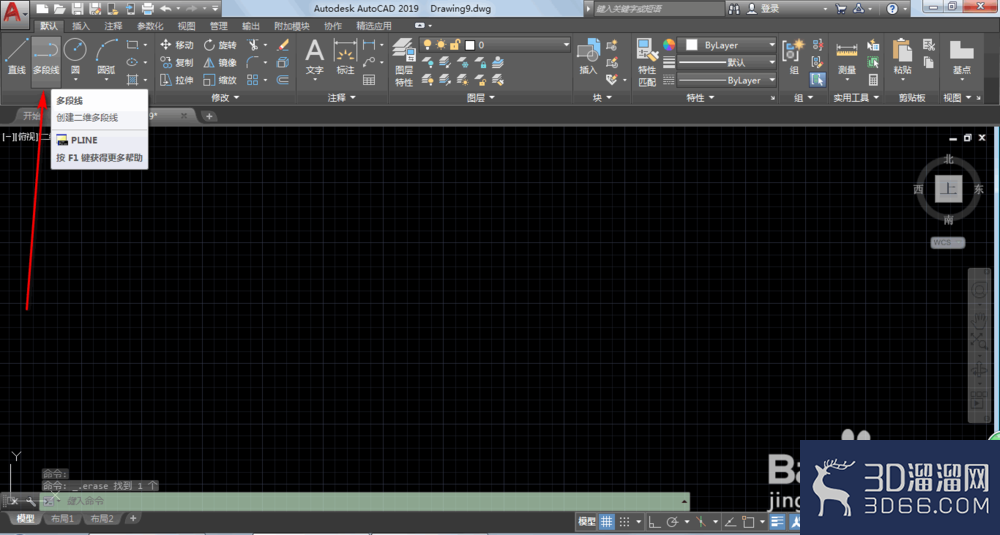The image size is (1000, 535).
Task: Switch to the 视图 ribbon tab
Action: coord(186,26)
